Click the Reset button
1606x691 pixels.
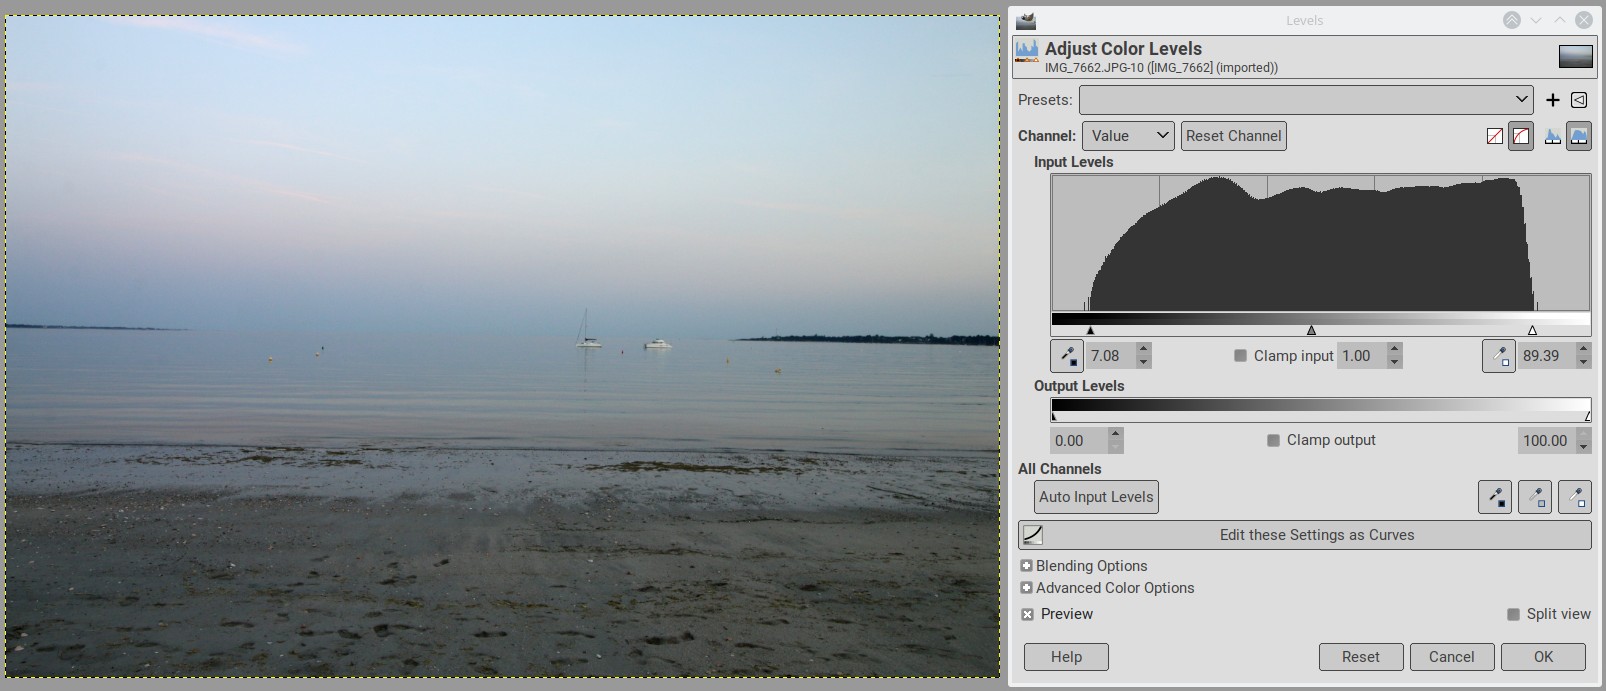(1360, 657)
